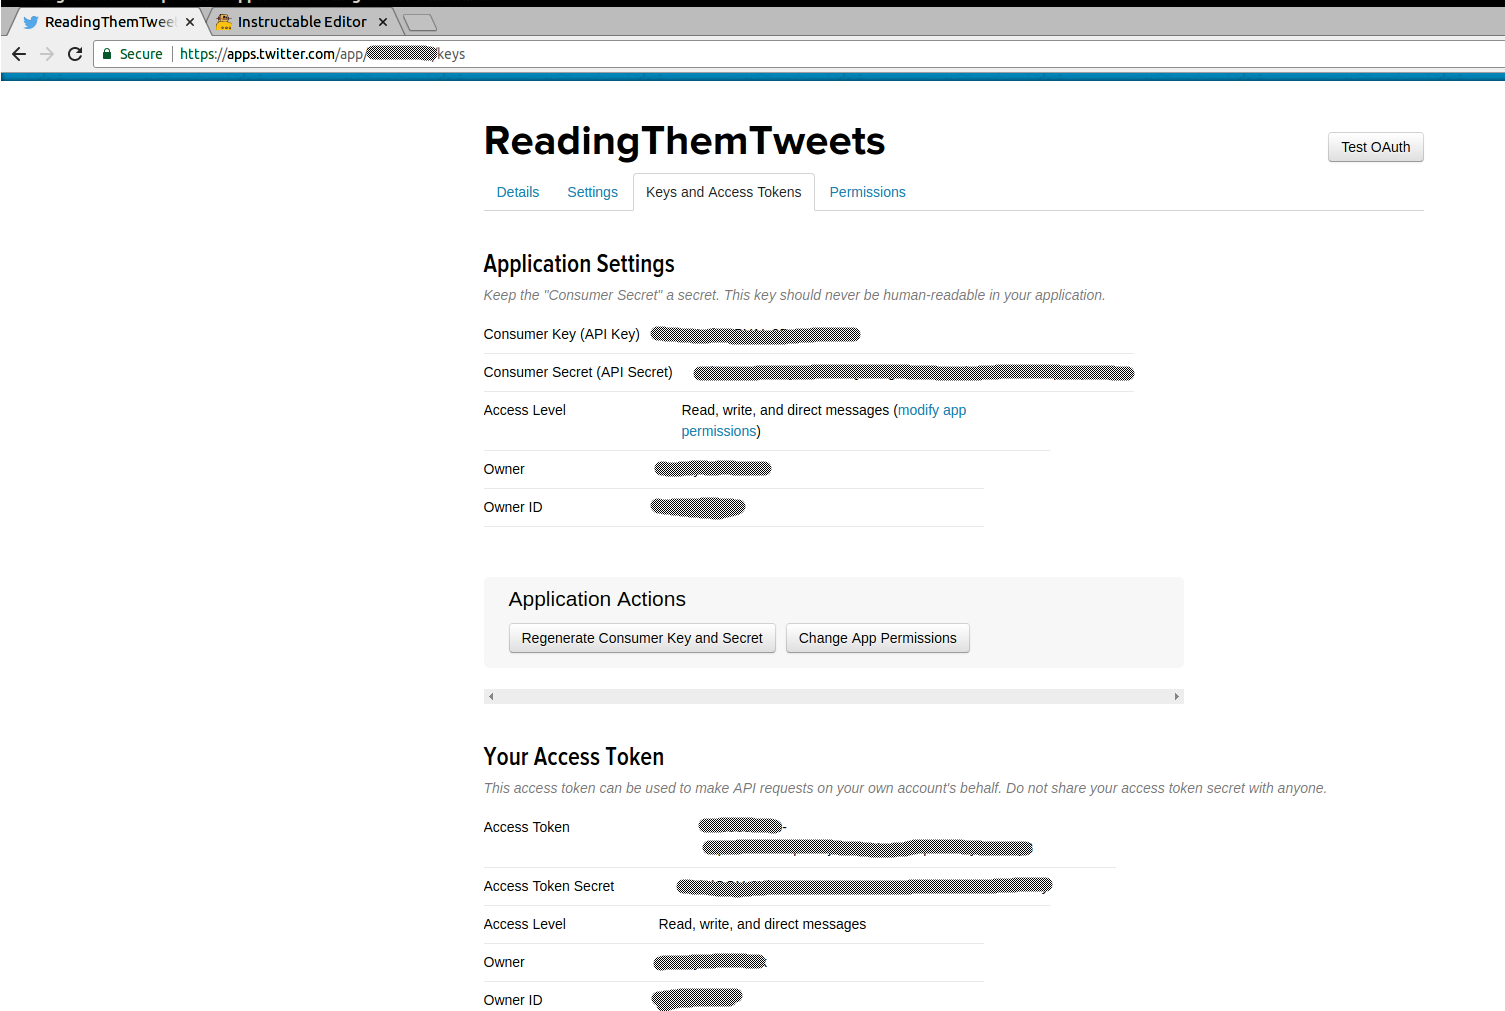Go back with the browser back arrow
Viewport: 1505px width, 1011px height.
(19, 54)
